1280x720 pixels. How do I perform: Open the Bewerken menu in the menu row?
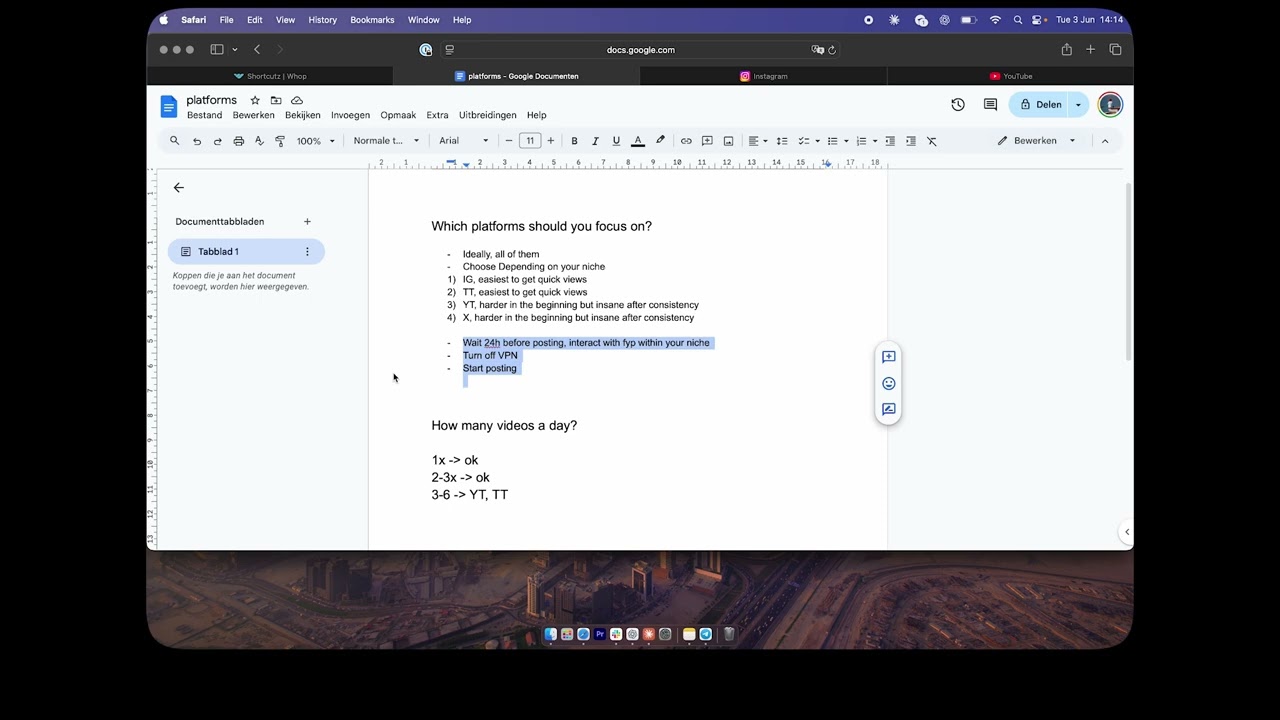click(x=253, y=115)
